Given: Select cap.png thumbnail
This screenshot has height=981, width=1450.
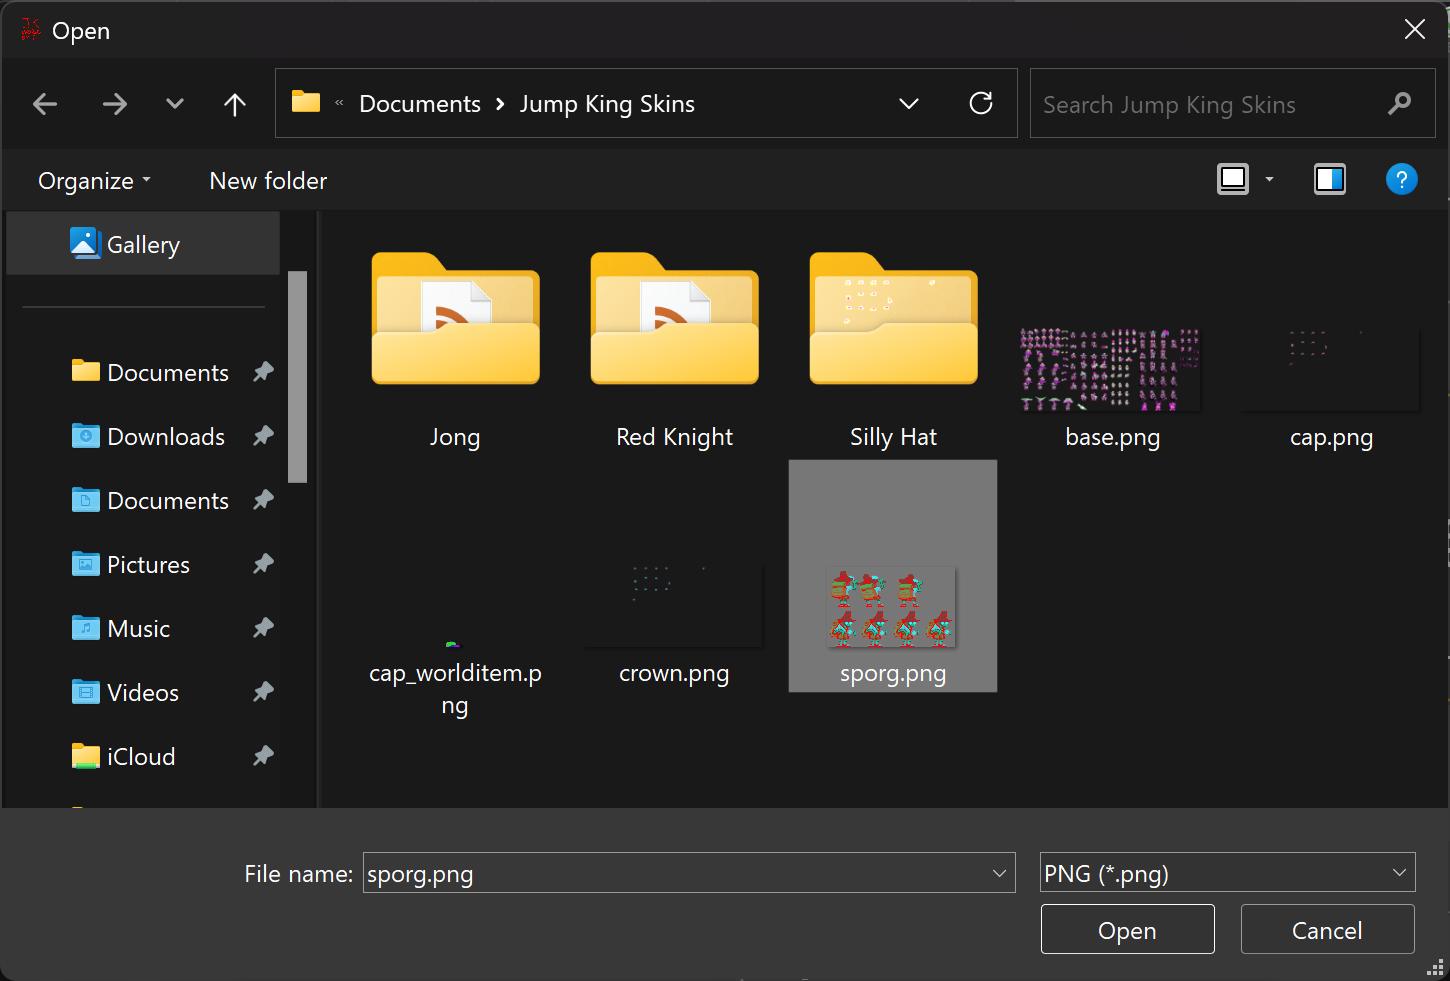Looking at the screenshot, I should click(1331, 370).
